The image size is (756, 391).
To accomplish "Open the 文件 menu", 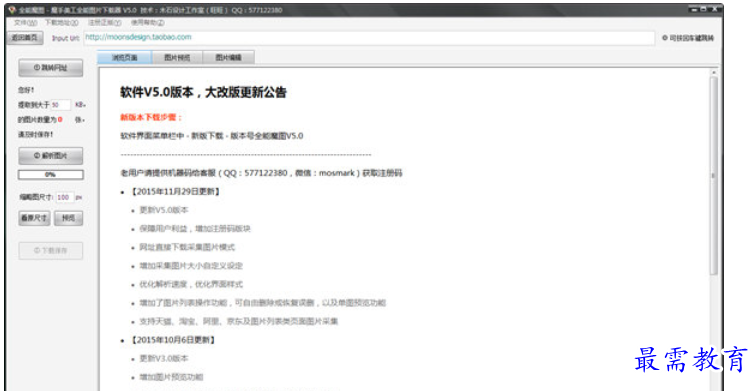I will [25, 23].
